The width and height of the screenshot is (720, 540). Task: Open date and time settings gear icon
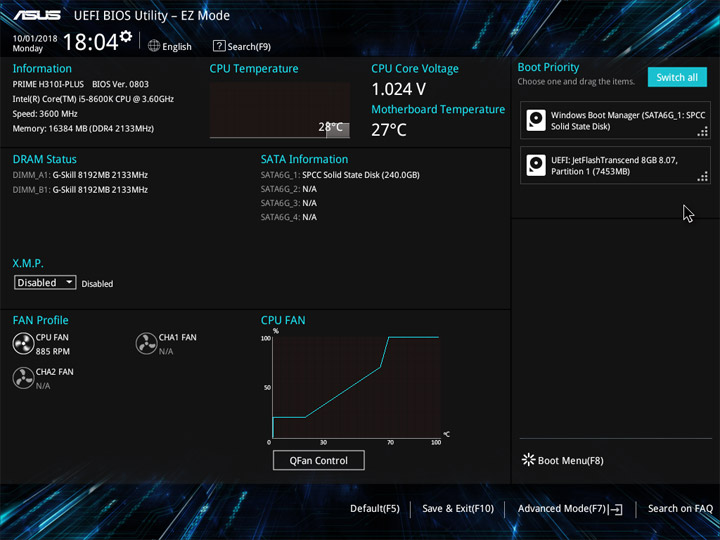click(x=126, y=36)
